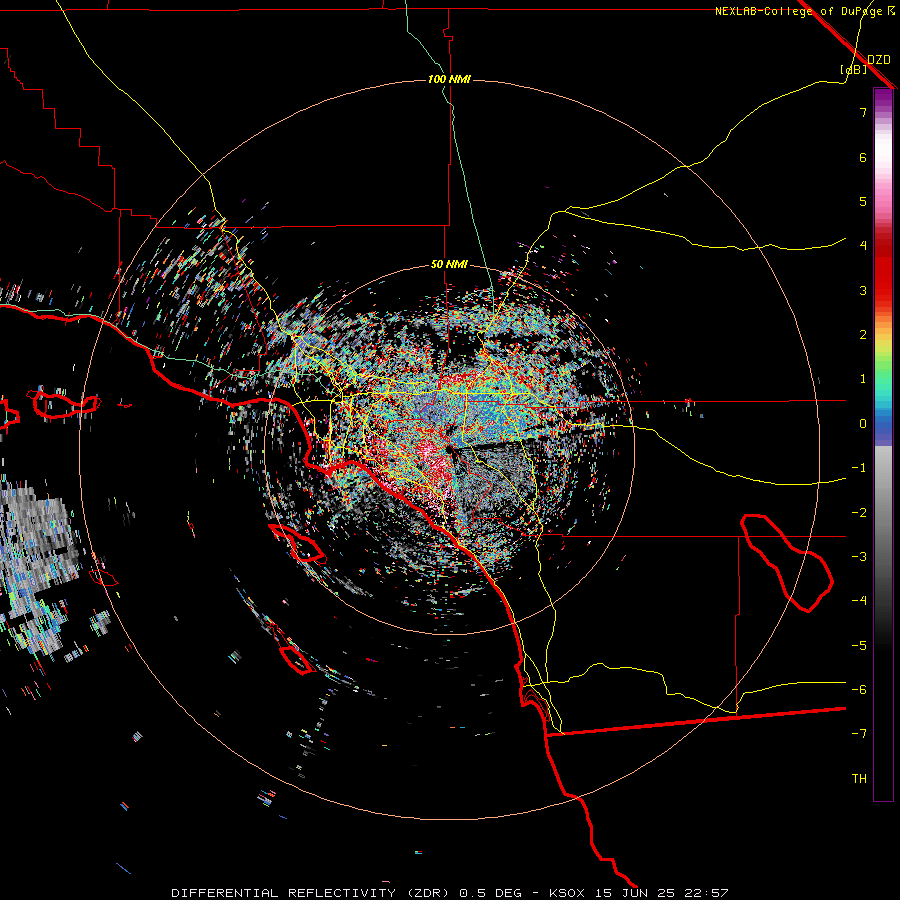Click the KSOX radar site identifier
900x900 pixels.
coord(568,893)
